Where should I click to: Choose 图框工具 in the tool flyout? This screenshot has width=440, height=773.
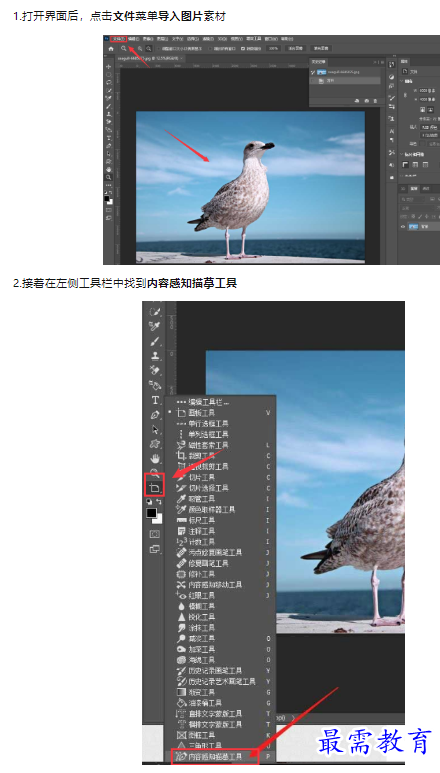tap(195, 735)
